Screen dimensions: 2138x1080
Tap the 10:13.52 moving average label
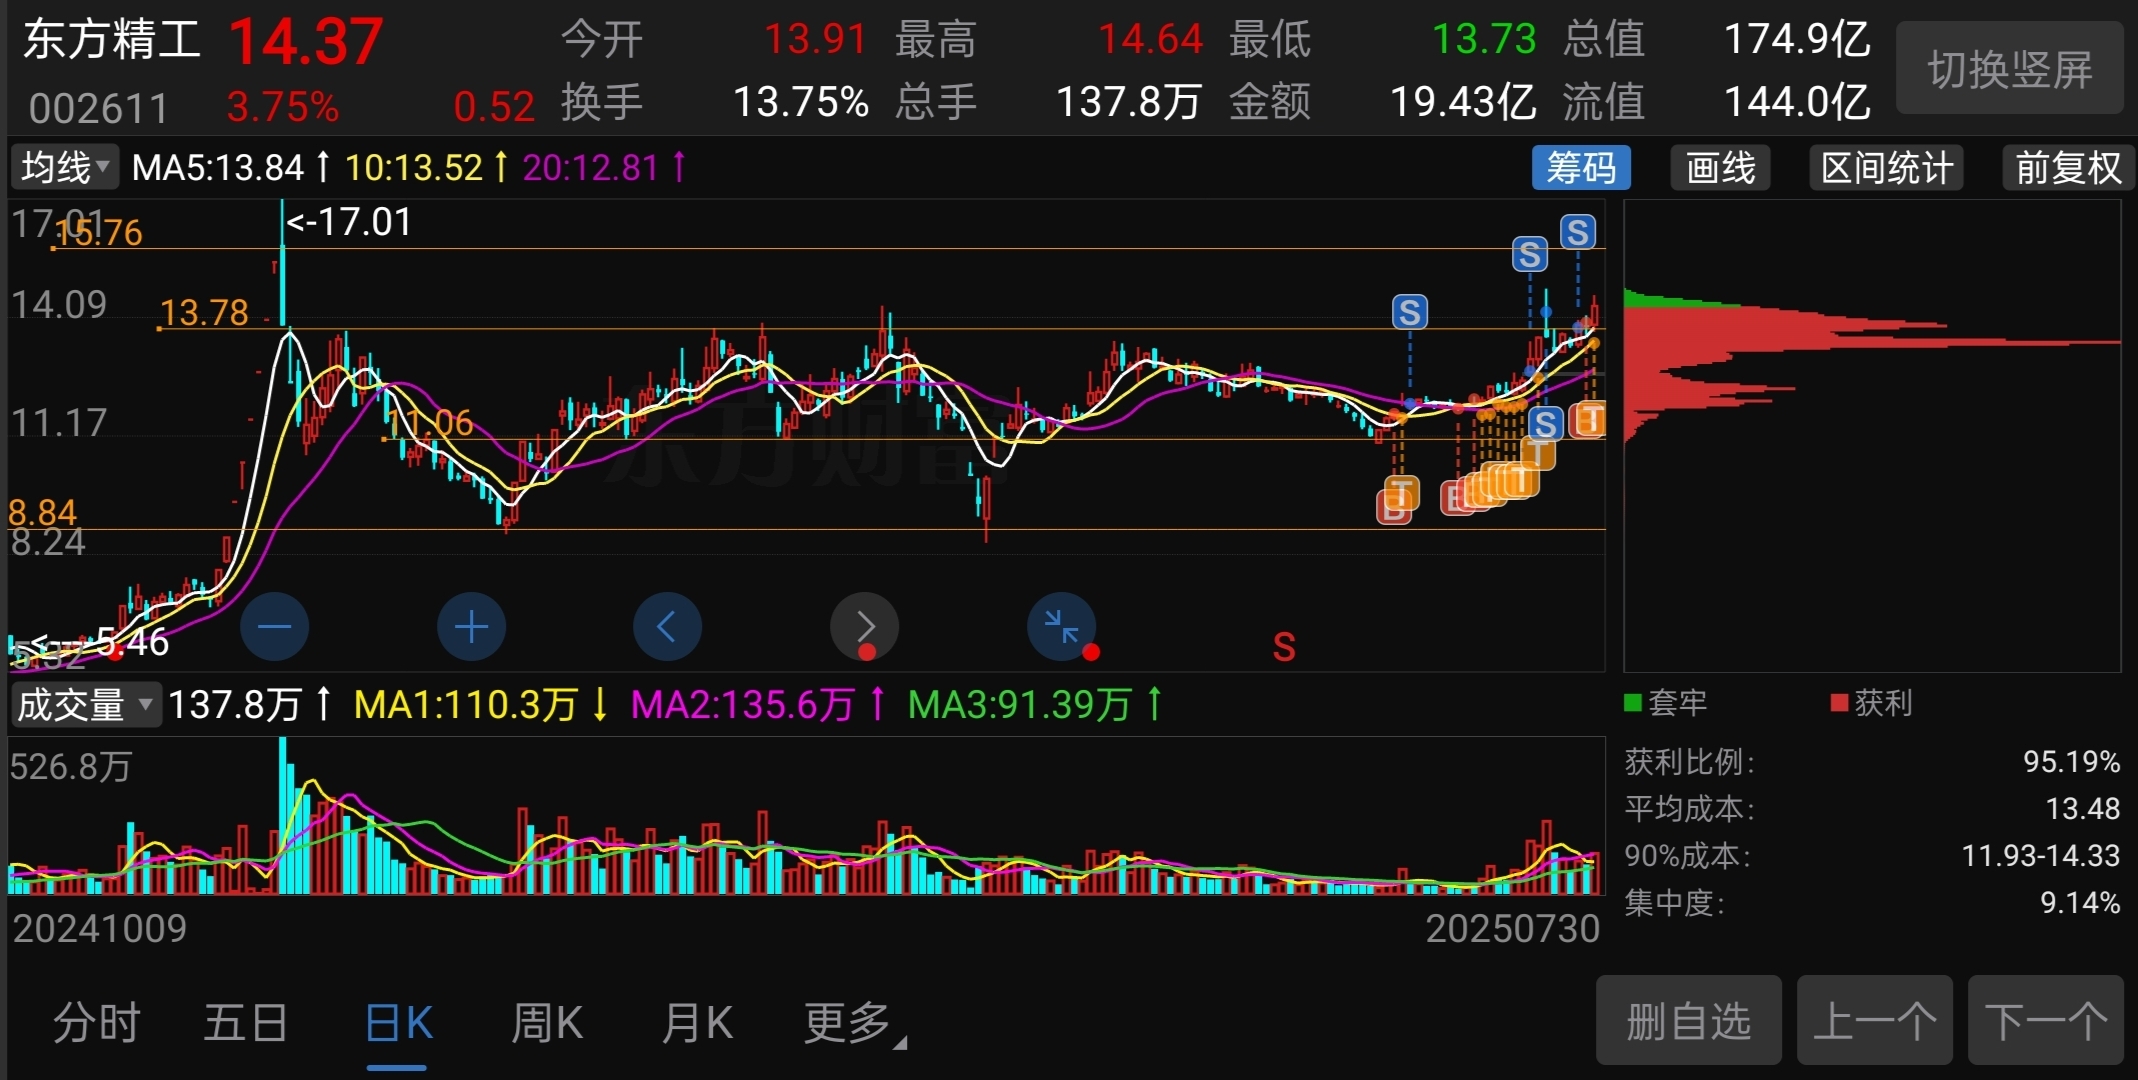426,167
